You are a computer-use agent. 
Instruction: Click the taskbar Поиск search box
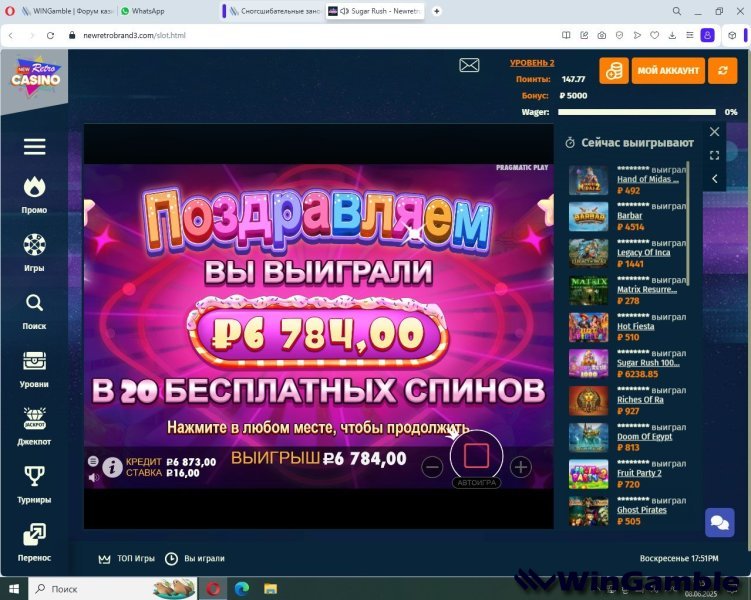tap(113, 589)
